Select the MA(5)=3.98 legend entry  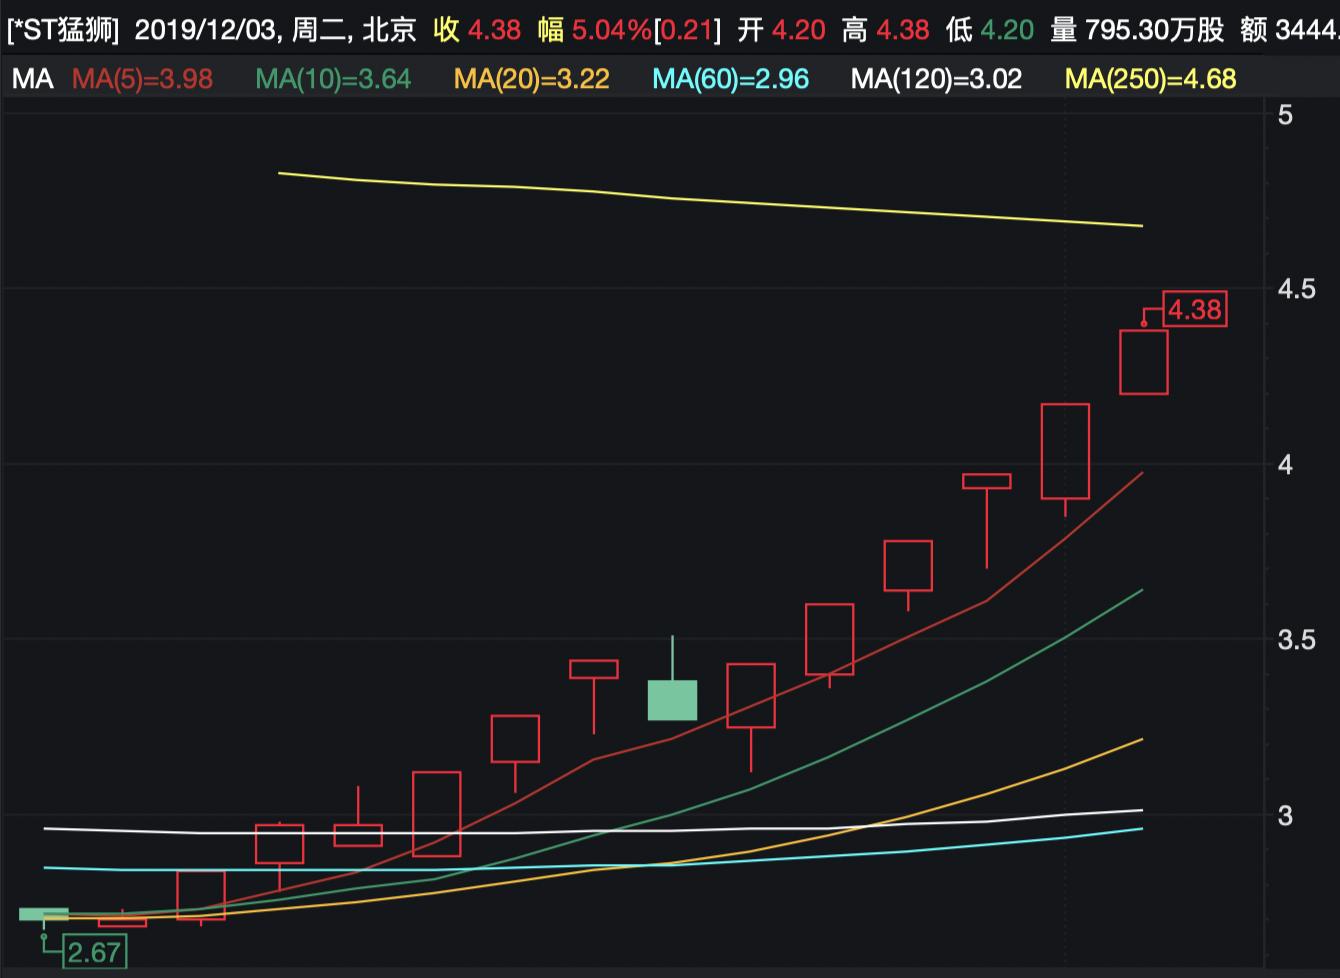point(142,79)
